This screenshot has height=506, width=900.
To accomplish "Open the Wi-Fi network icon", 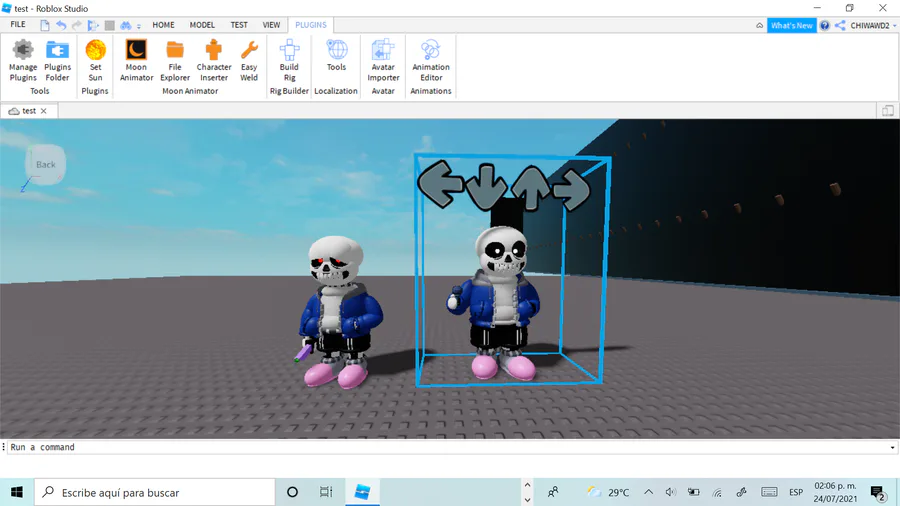I will 717,492.
